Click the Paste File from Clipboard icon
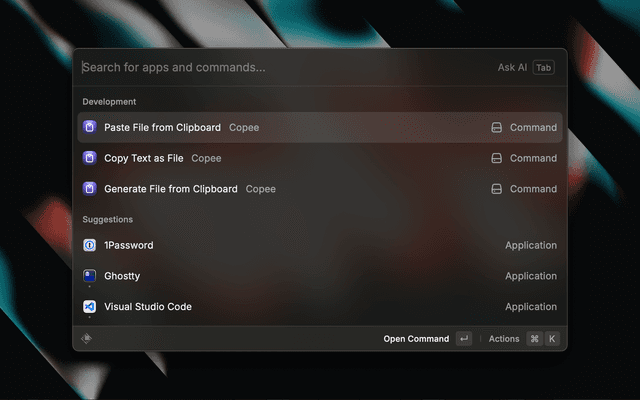 (89, 127)
